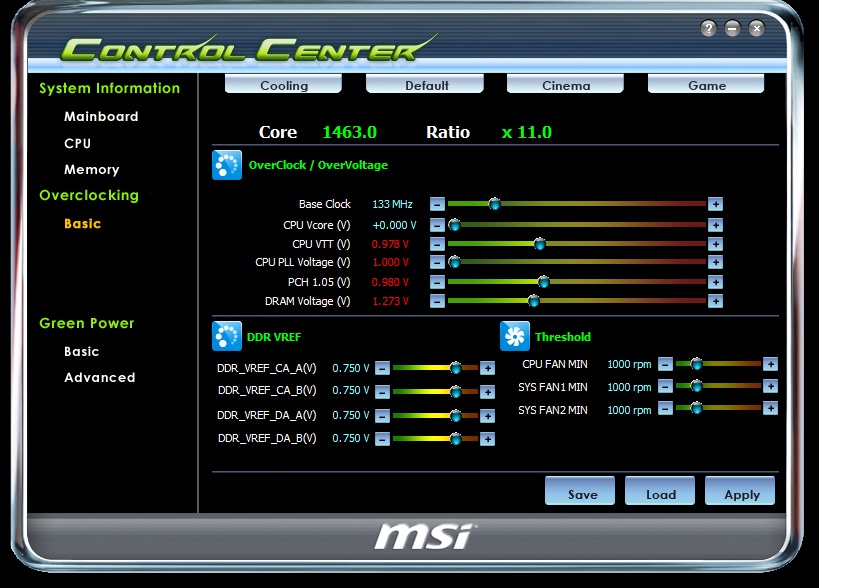Select Basic under Overclocking
The width and height of the screenshot is (864, 588).
coord(82,223)
